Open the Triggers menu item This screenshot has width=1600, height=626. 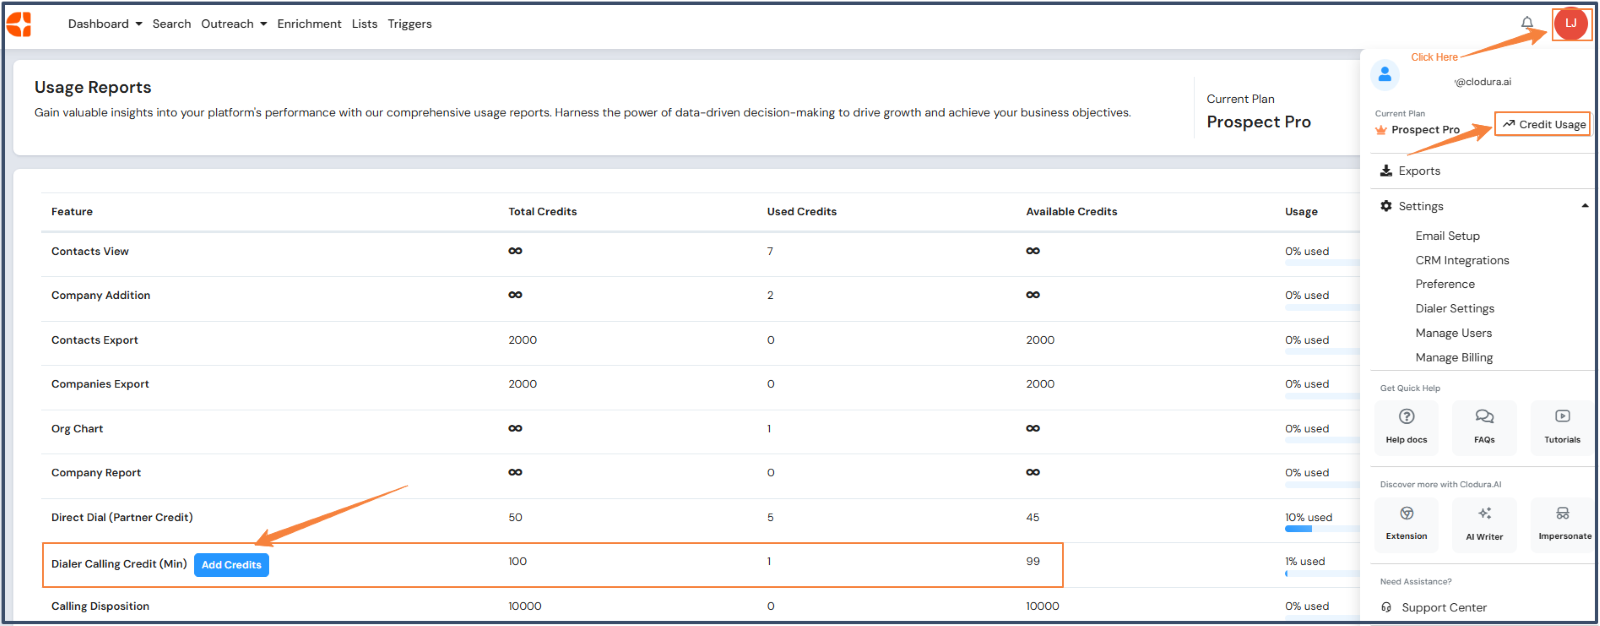coord(410,24)
